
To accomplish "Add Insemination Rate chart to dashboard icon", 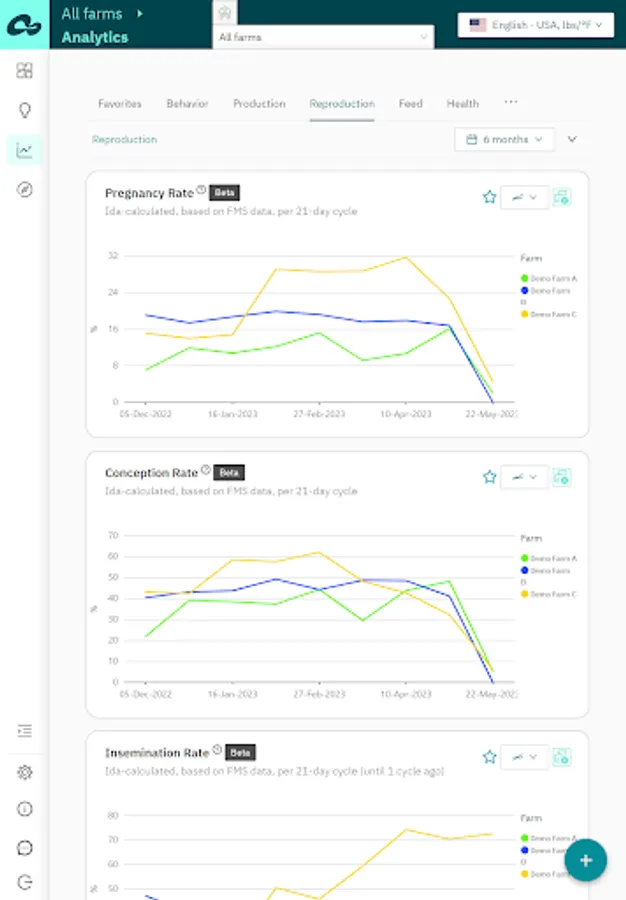I will (562, 757).
